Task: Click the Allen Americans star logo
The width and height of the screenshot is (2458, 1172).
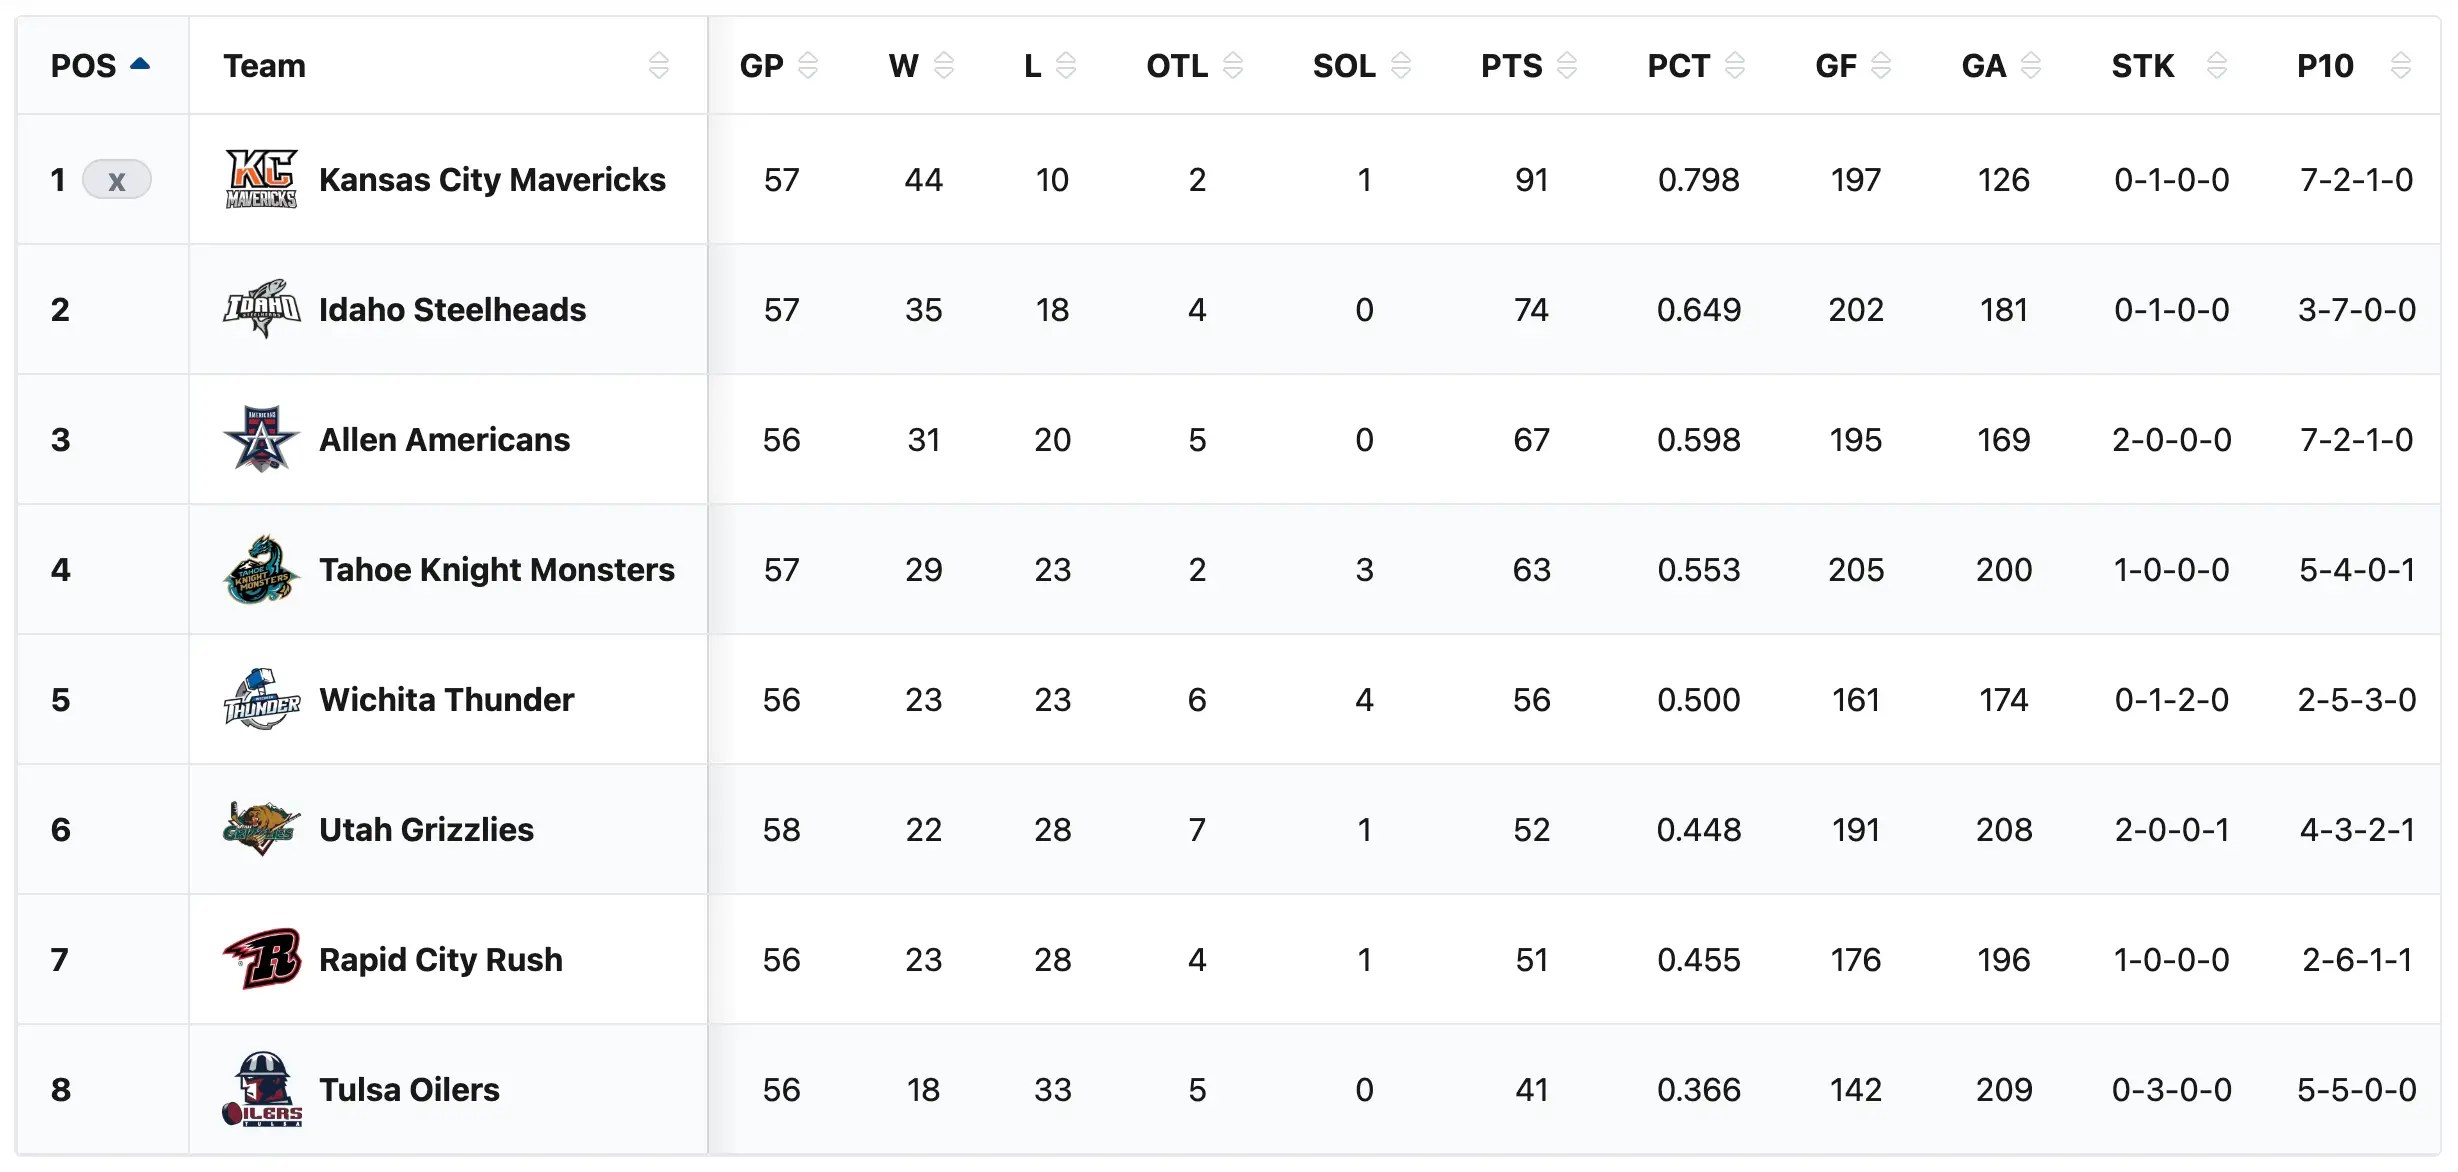Action: coord(261,439)
